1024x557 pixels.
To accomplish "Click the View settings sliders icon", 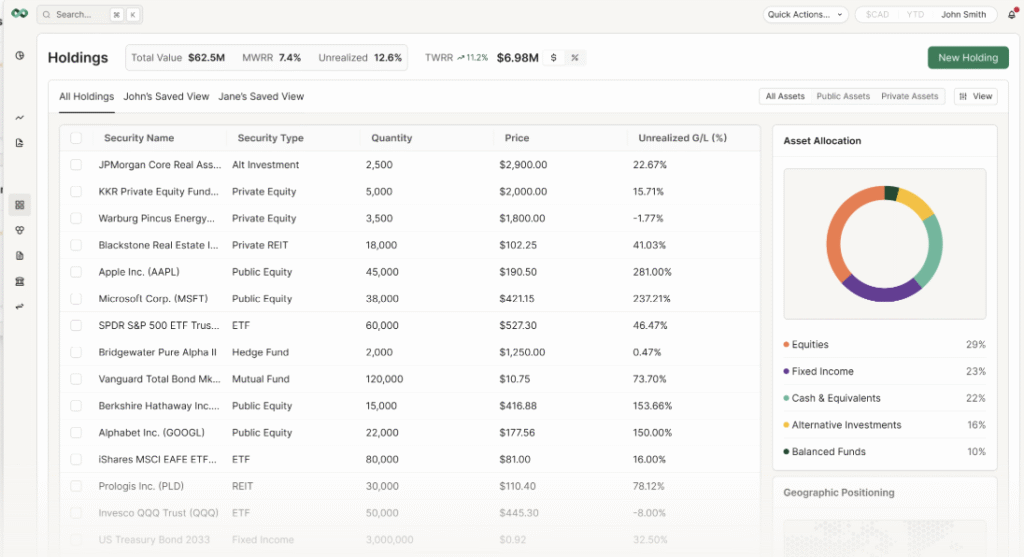I will coord(963,96).
